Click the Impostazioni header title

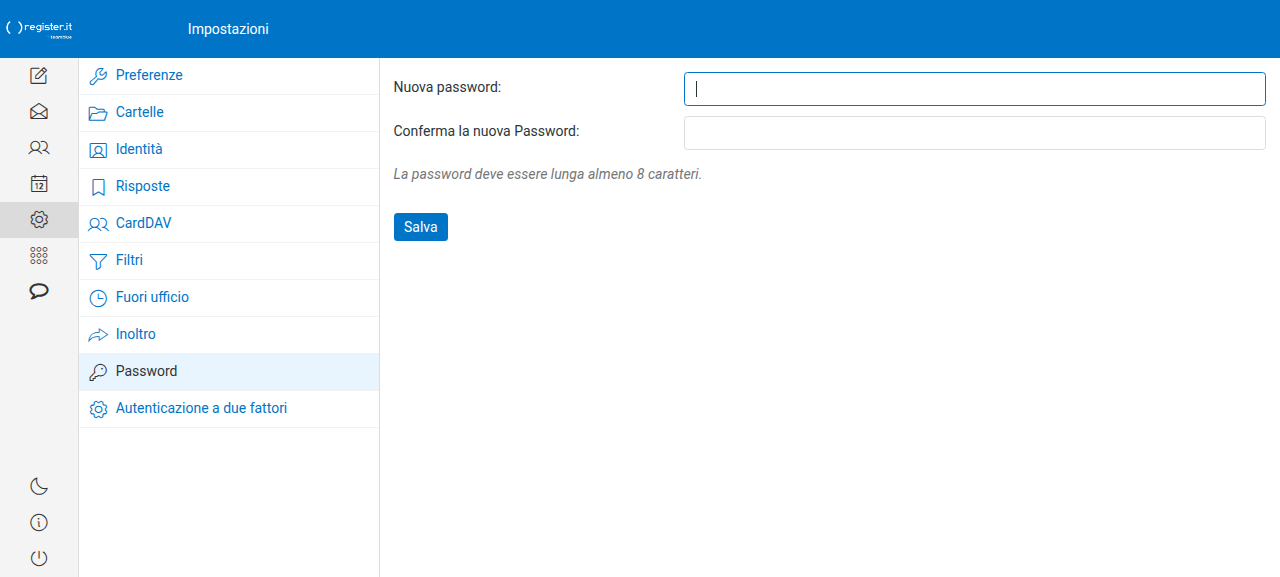(228, 29)
